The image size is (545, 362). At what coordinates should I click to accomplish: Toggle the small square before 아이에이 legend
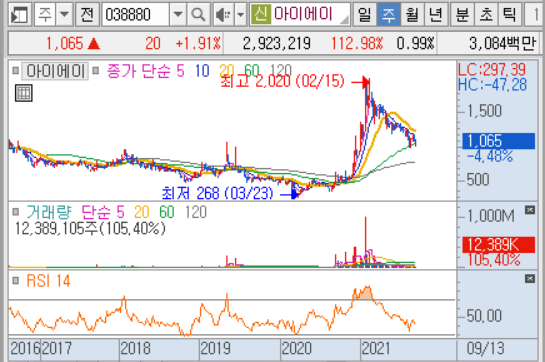coord(15,71)
